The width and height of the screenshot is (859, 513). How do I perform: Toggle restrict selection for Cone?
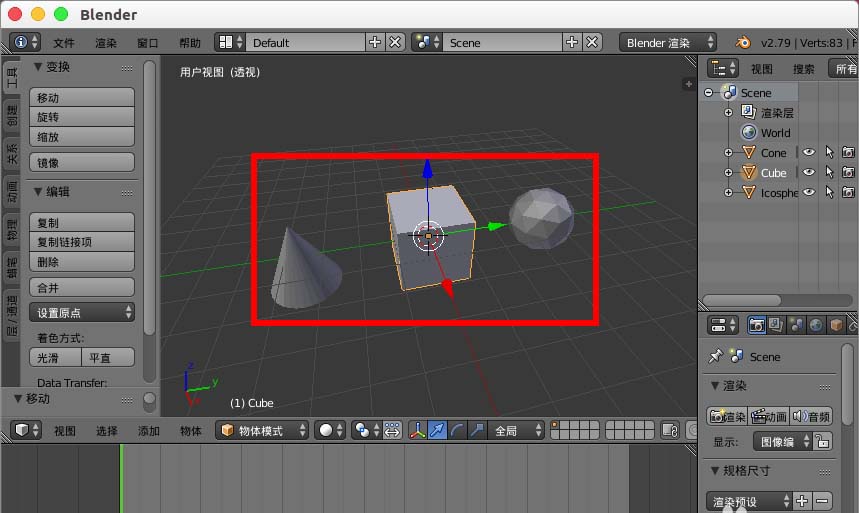coord(829,152)
